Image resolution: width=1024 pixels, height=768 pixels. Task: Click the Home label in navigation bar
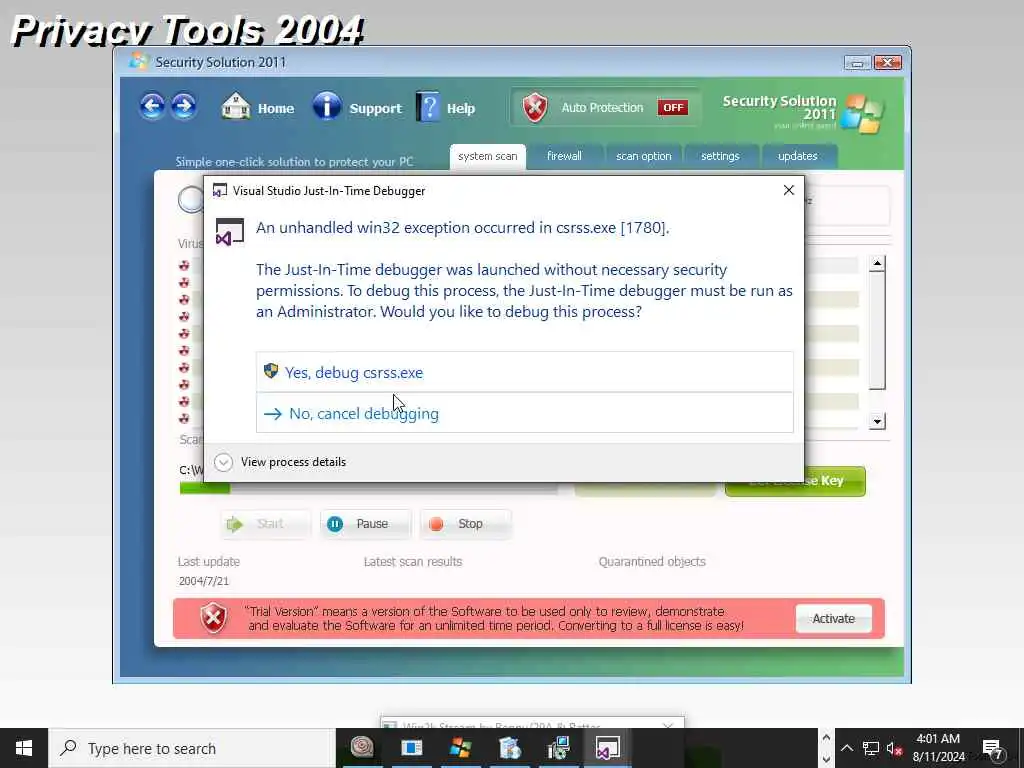pyautogui.click(x=276, y=108)
